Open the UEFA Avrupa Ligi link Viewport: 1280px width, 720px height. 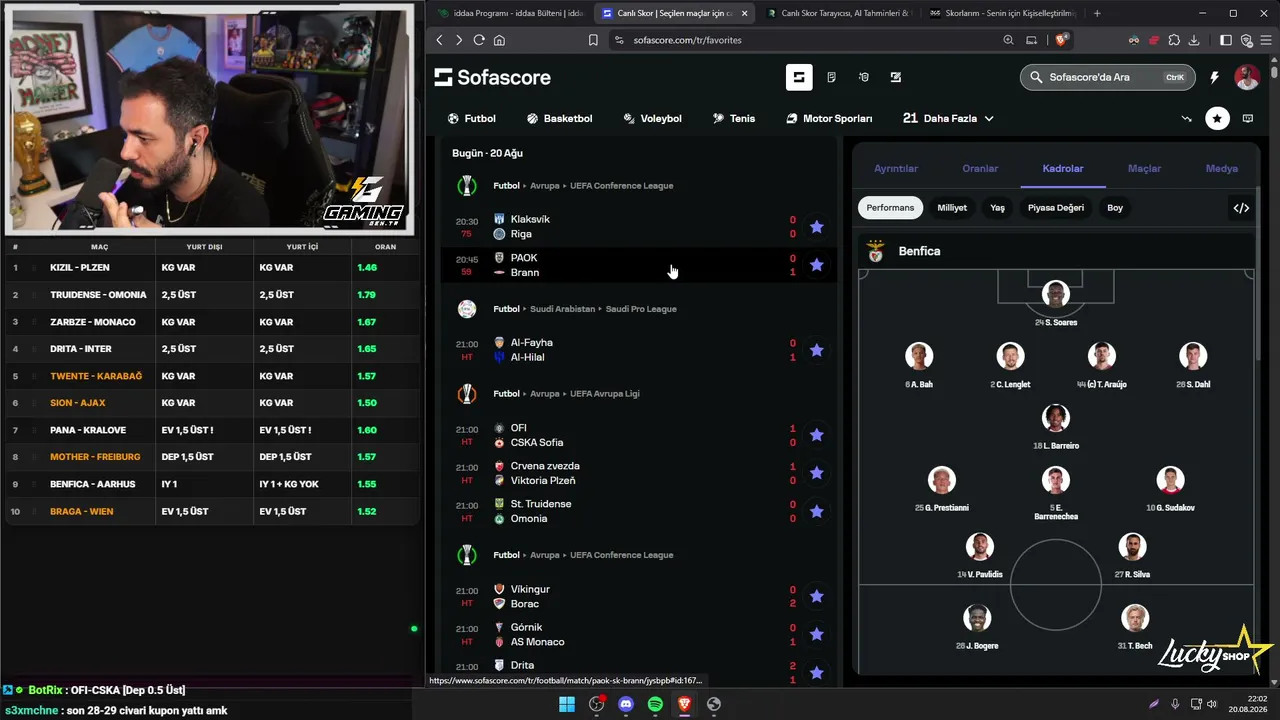pos(604,394)
